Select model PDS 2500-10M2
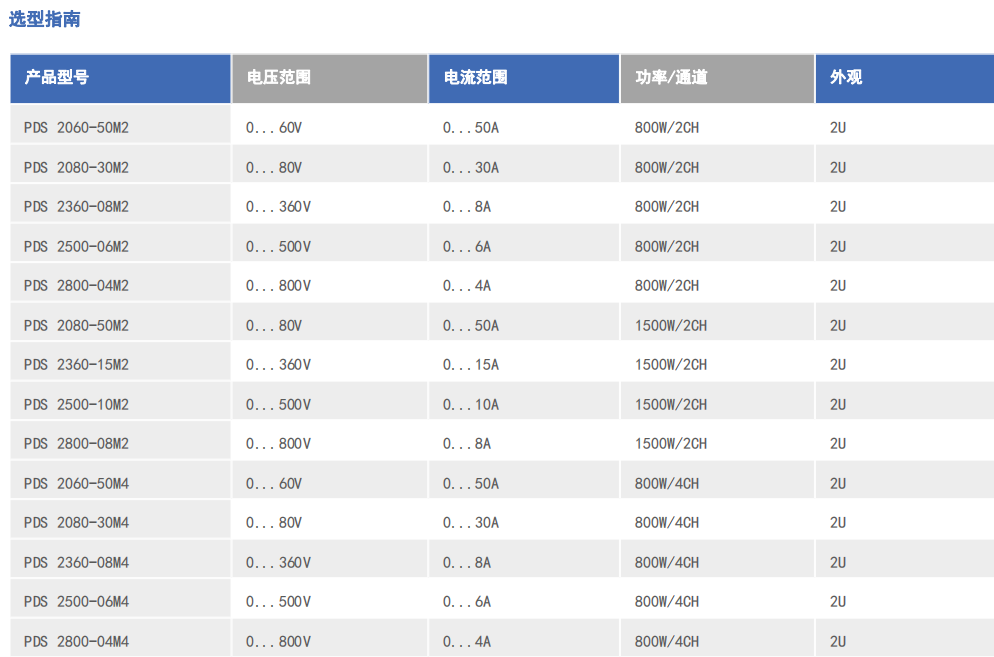This screenshot has height=657, width=994. tap(76, 405)
